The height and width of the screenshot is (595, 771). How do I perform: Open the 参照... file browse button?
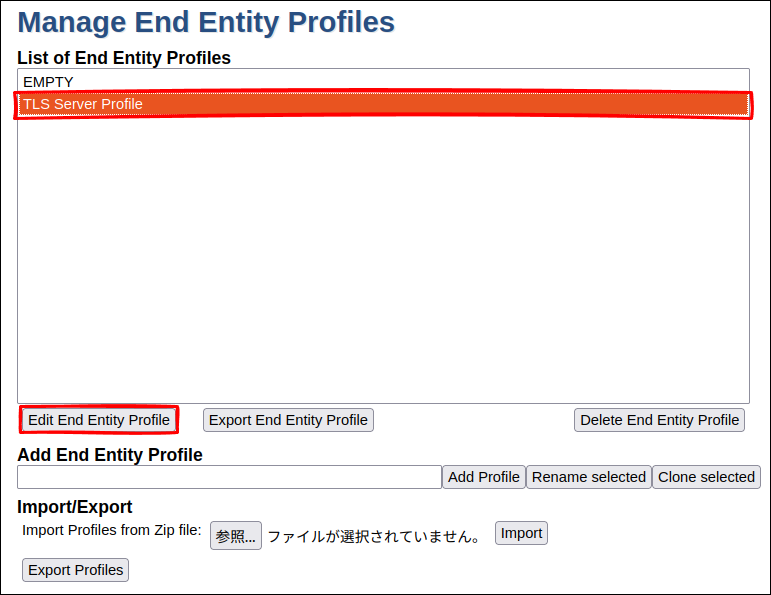tap(236, 535)
